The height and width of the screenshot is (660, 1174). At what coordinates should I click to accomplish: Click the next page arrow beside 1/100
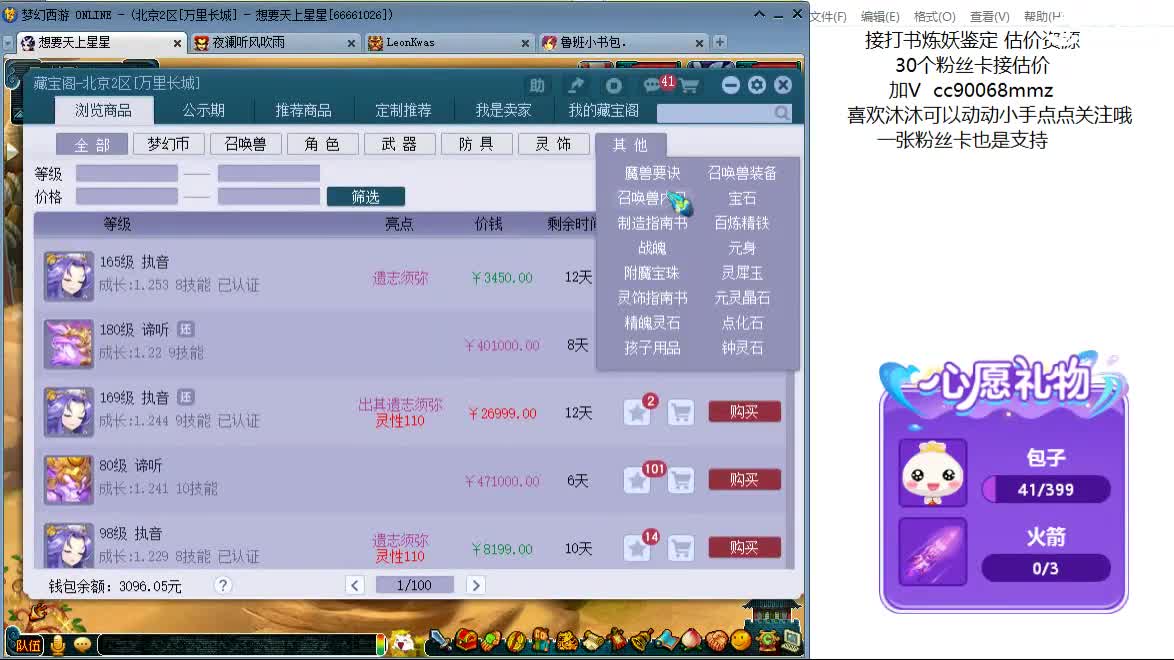coord(475,584)
